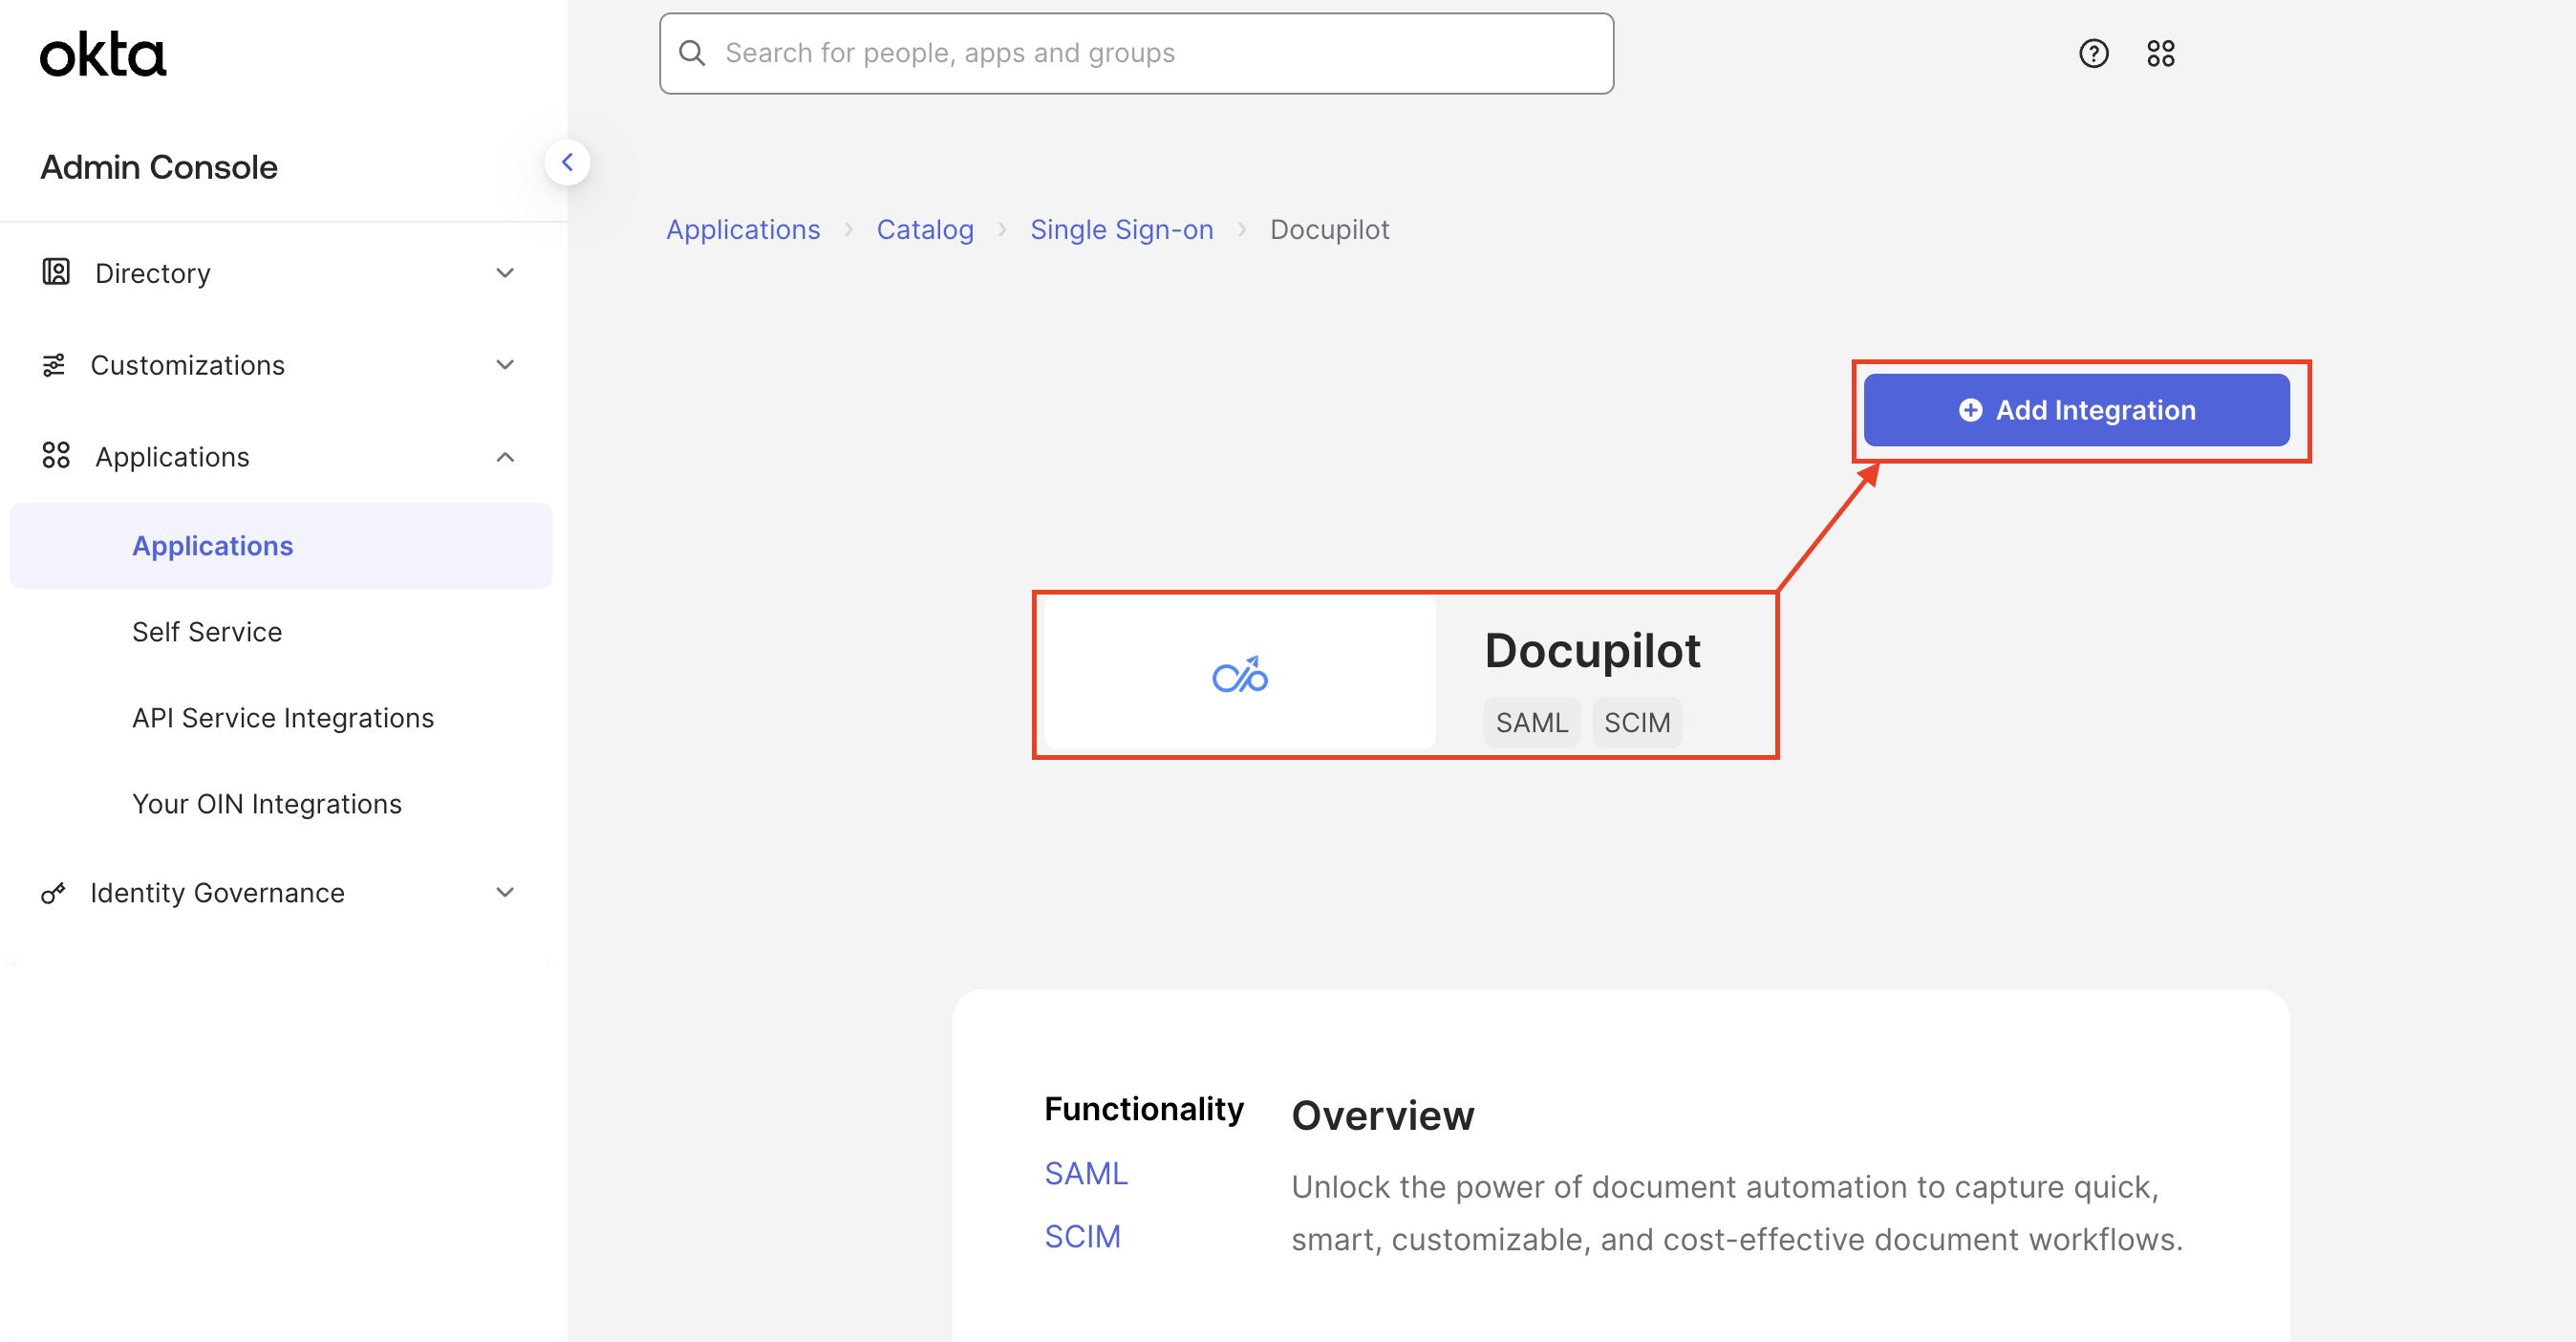This screenshot has width=2576, height=1342.
Task: Collapse the sidebar with the arrow button
Action: pos(567,162)
